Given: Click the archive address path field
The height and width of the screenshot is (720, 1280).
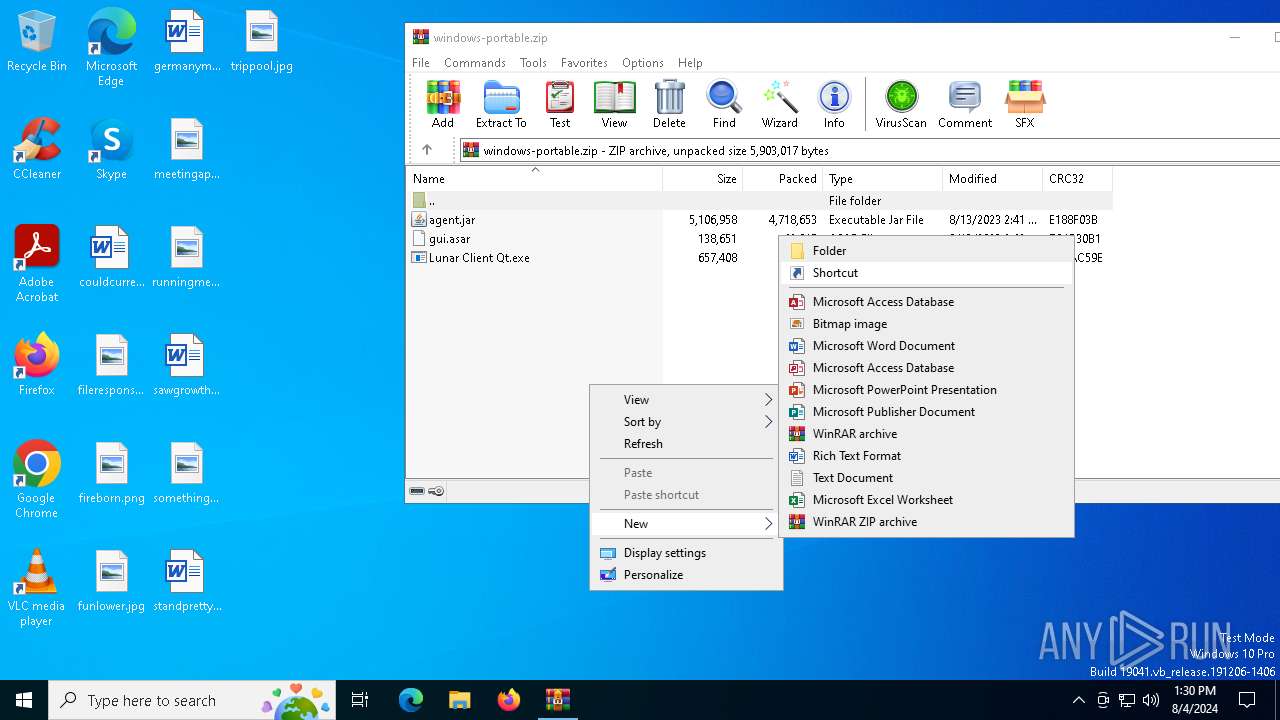Looking at the screenshot, I should pyautogui.click(x=870, y=150).
